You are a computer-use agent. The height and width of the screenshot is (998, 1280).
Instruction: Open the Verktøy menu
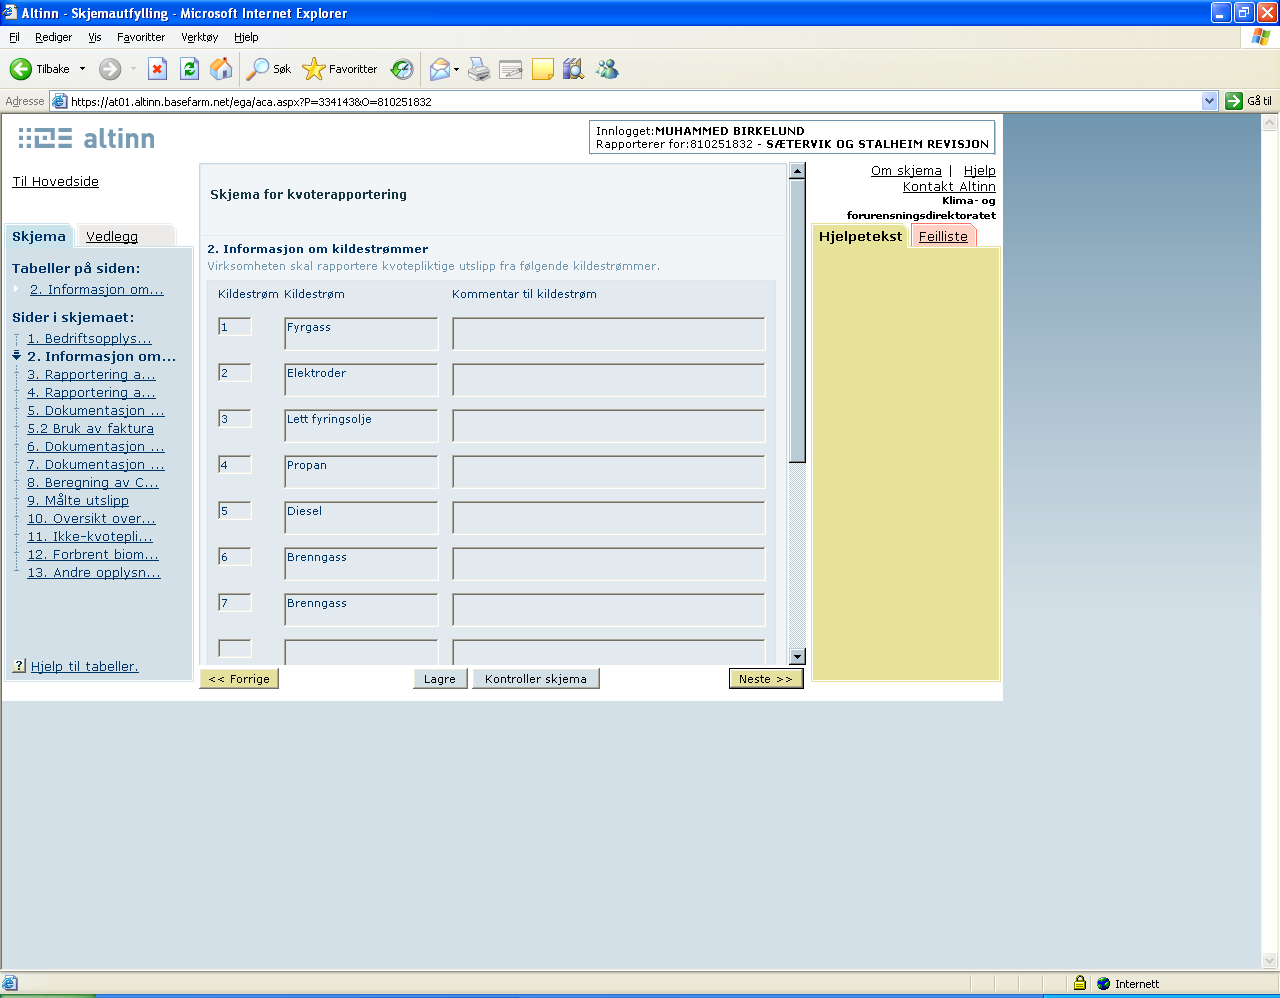pyautogui.click(x=200, y=37)
